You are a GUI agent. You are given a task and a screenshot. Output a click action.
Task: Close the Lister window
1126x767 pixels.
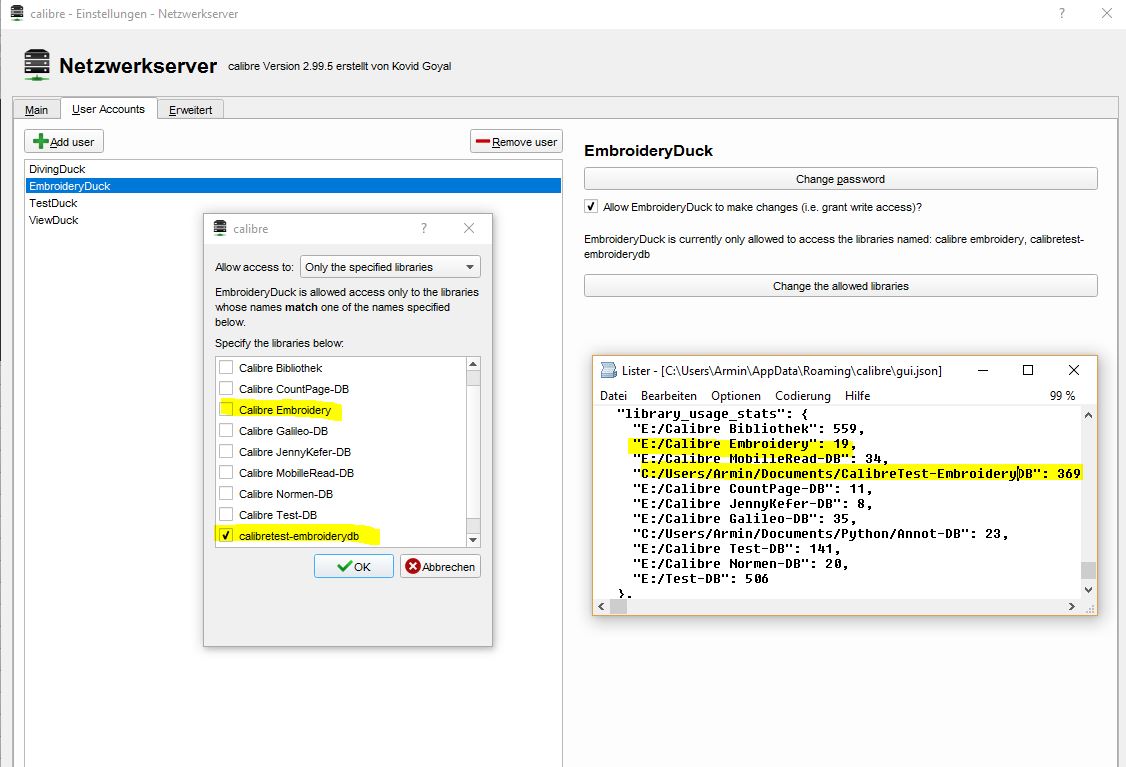(x=1074, y=371)
